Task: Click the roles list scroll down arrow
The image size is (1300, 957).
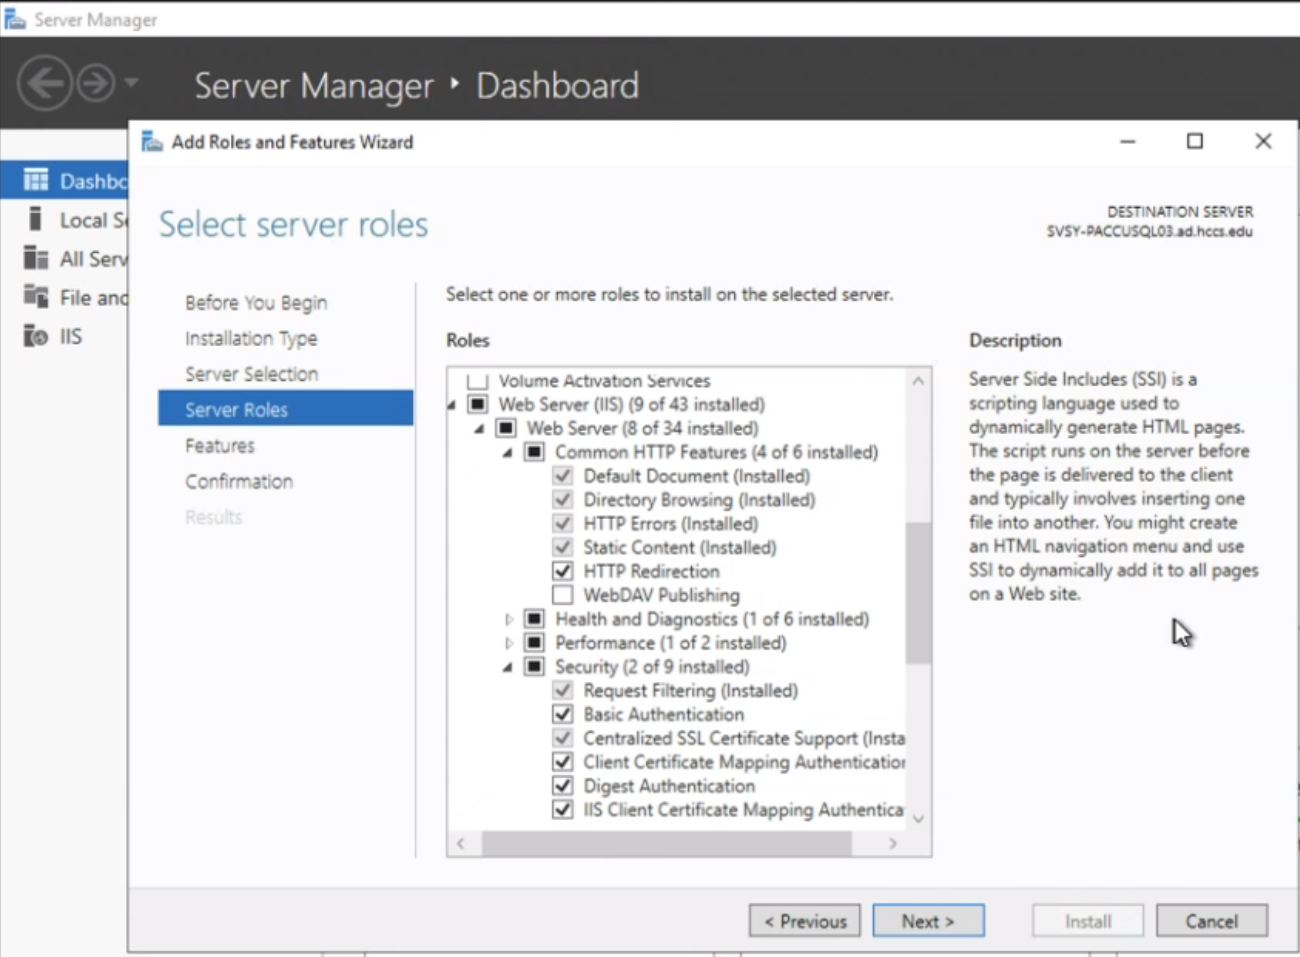Action: [918, 818]
